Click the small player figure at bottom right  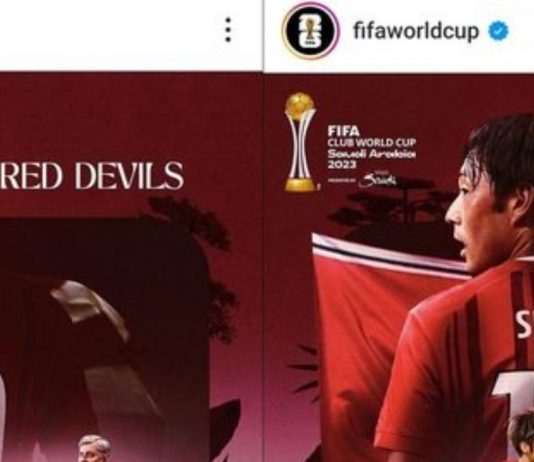(x=523, y=439)
